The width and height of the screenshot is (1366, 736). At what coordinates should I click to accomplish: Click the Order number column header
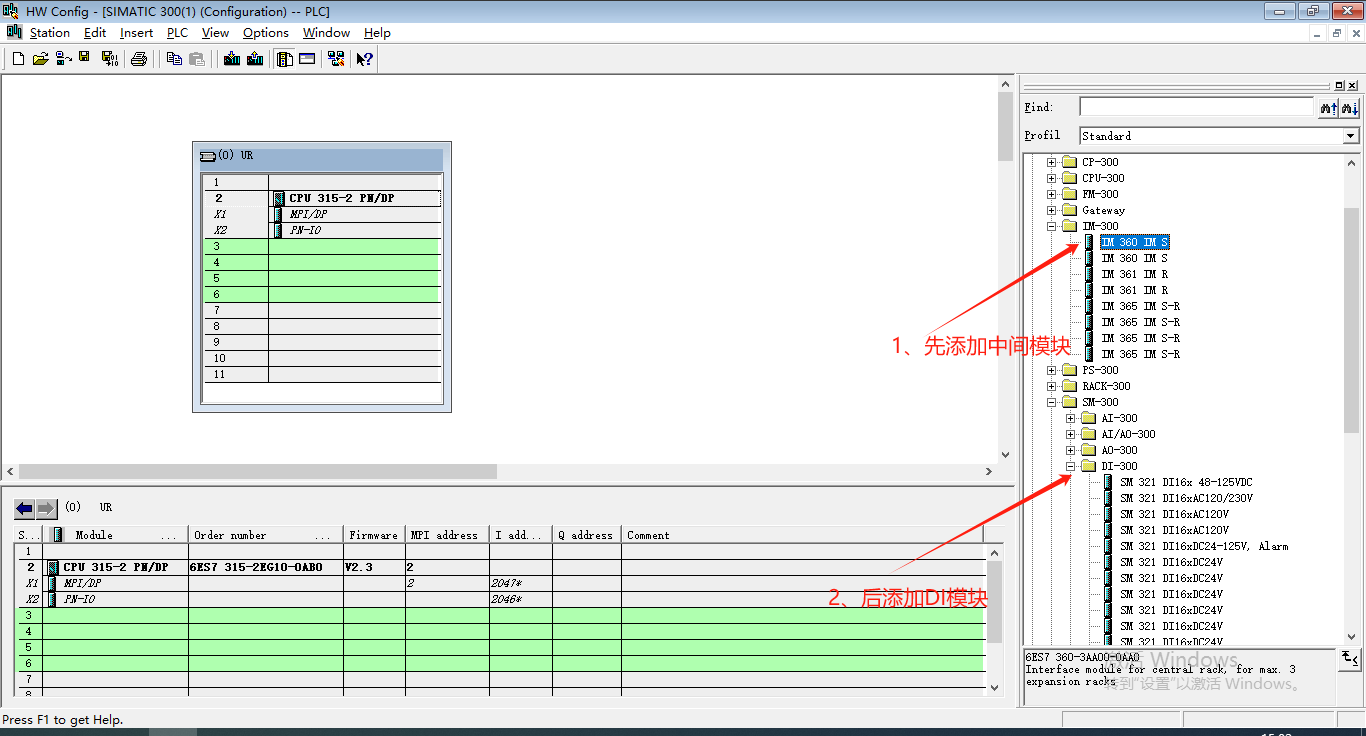pos(265,535)
